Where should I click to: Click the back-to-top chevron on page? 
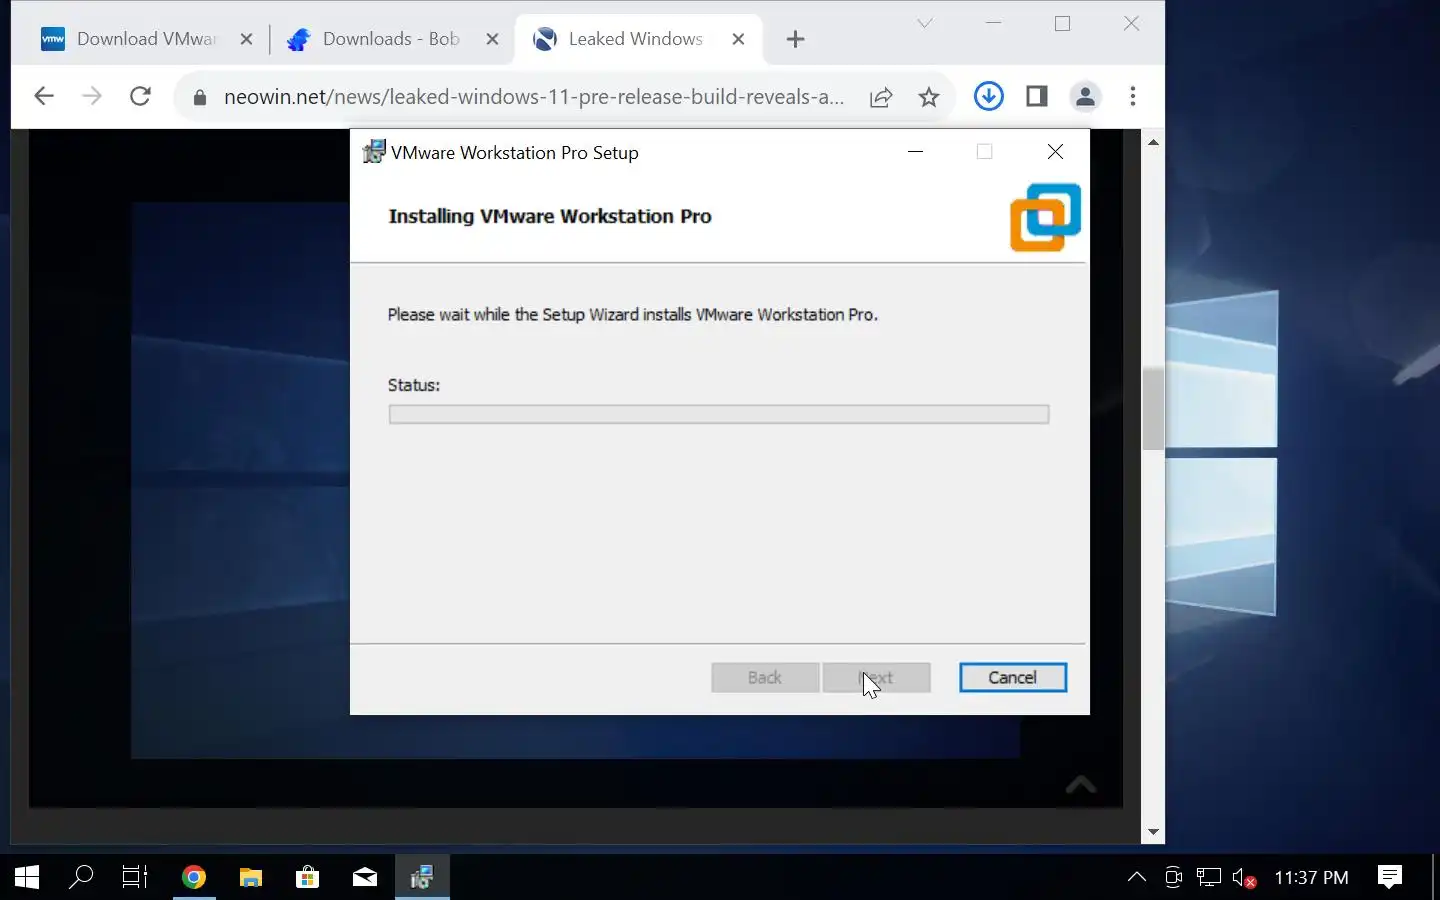point(1080,785)
